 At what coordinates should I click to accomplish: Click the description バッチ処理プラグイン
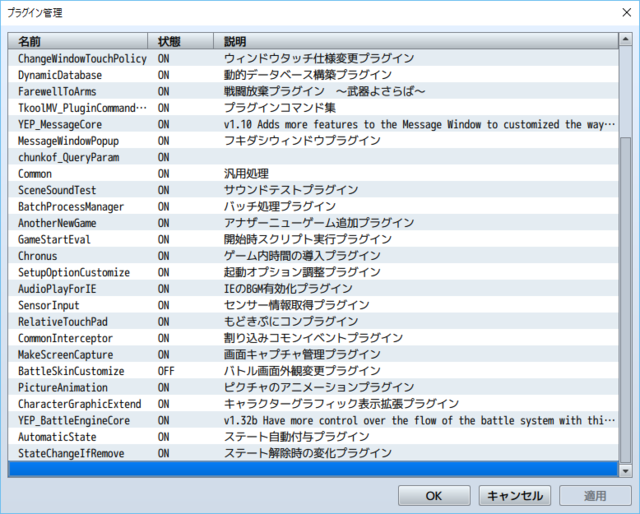[280, 207]
